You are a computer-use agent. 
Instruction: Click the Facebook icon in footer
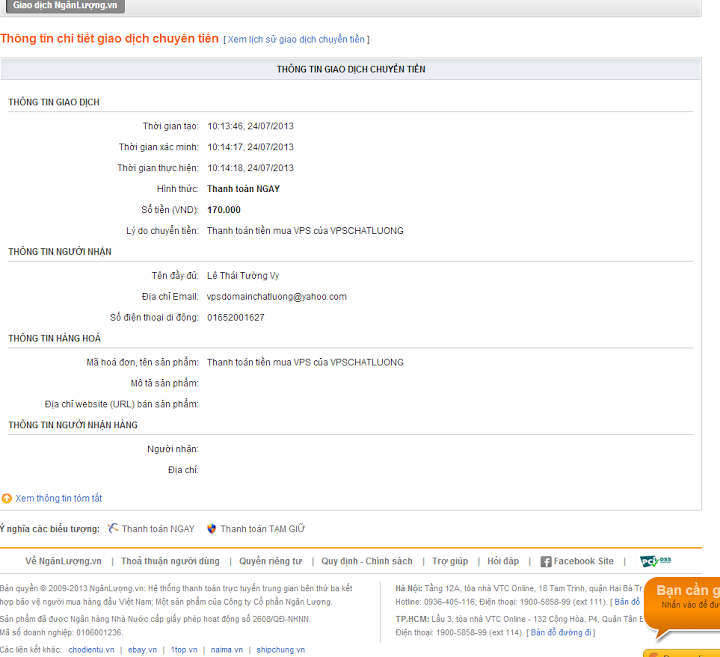[546, 562]
